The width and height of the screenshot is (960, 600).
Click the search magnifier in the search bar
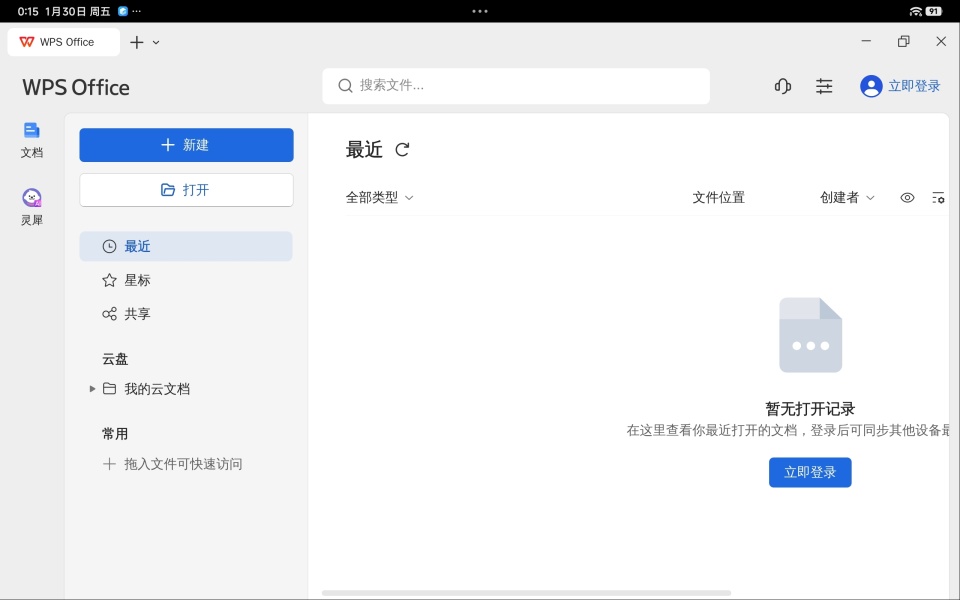[345, 86]
